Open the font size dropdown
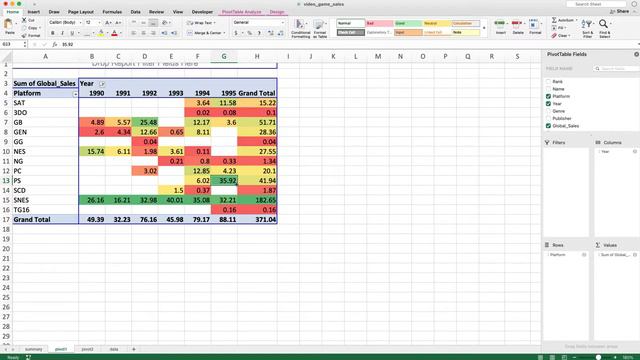This screenshot has height=360, width=640. [x=99, y=23]
